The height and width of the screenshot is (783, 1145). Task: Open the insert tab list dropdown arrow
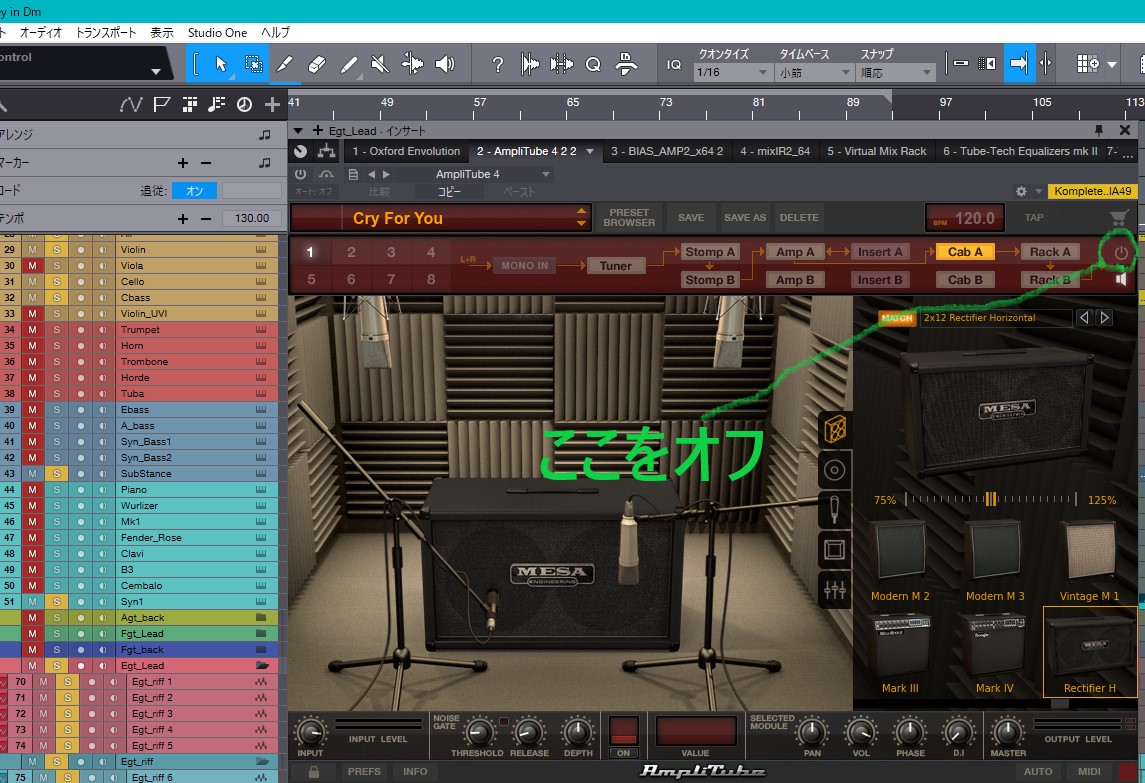pyautogui.click(x=590, y=151)
